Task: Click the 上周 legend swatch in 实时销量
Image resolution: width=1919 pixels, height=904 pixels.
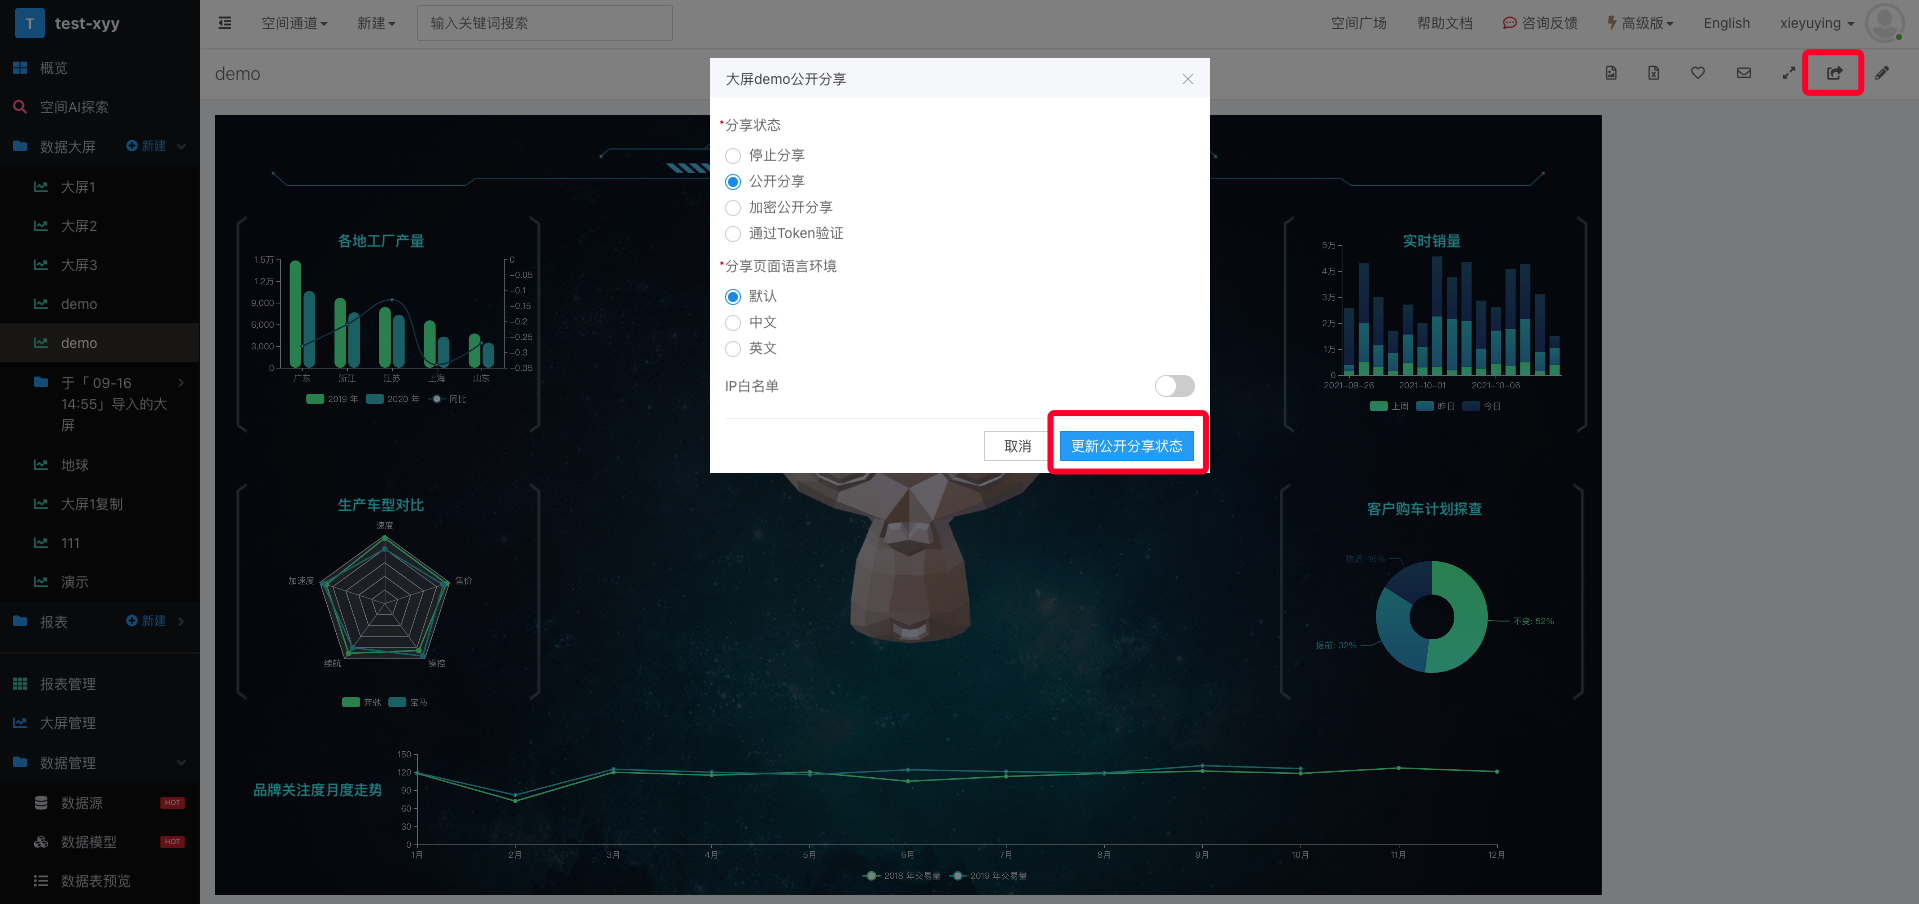Action: [x=1379, y=406]
